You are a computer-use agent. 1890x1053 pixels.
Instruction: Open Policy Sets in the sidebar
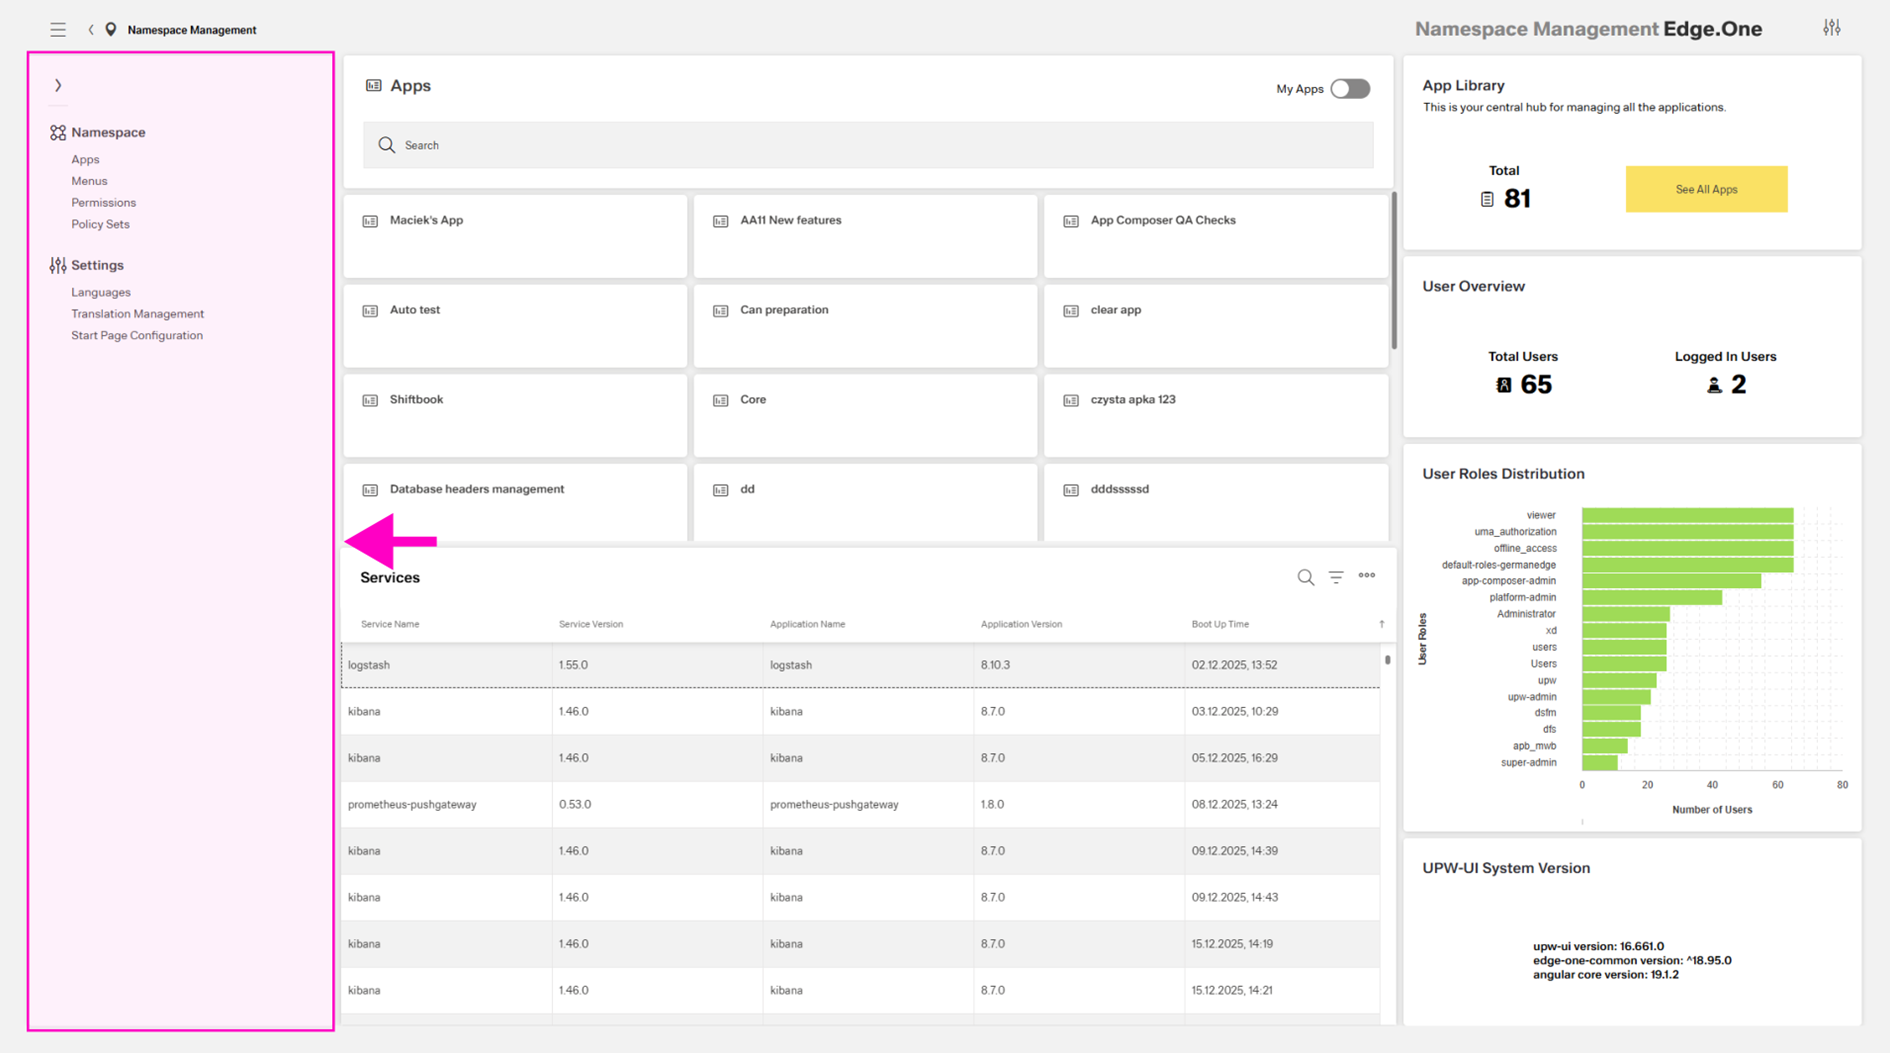point(100,224)
